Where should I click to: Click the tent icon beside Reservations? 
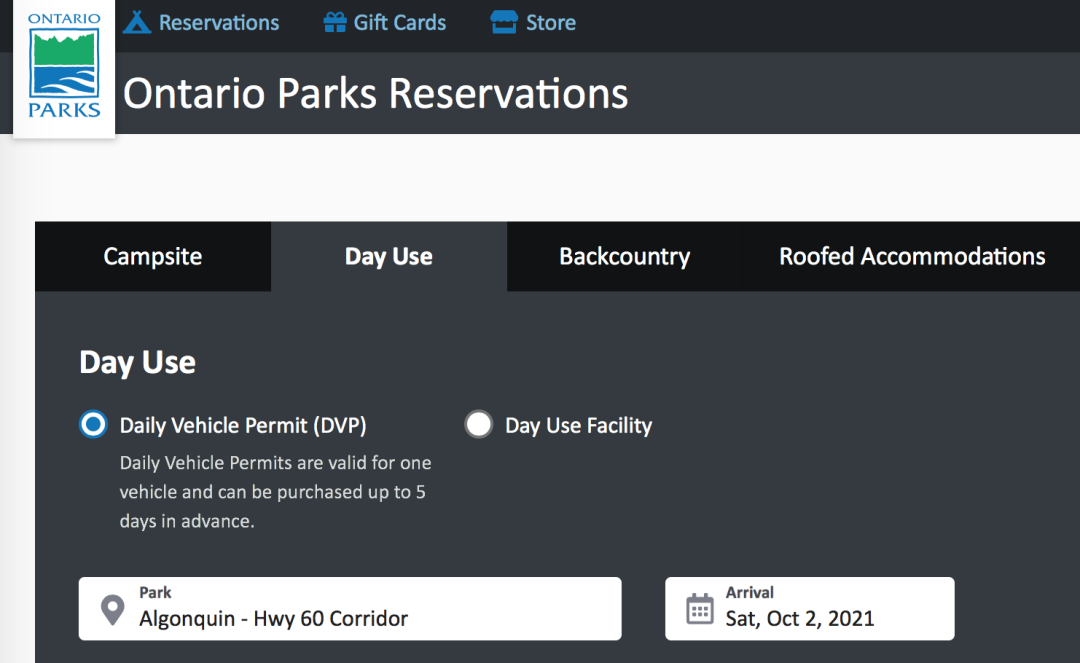coord(136,22)
